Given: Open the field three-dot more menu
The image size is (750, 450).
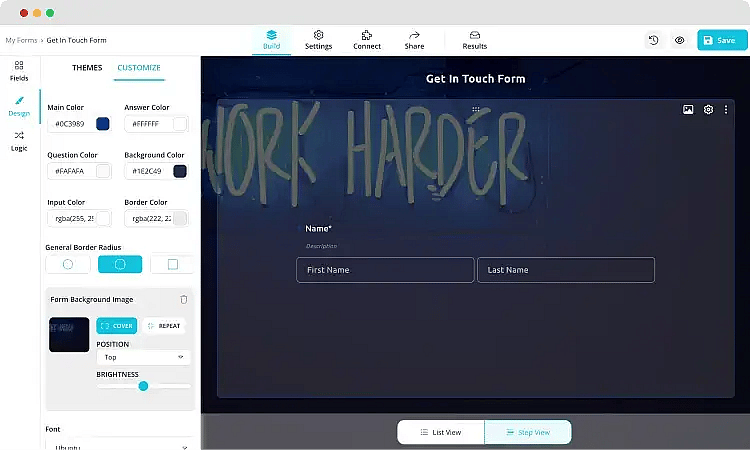Looking at the screenshot, I should click(726, 110).
